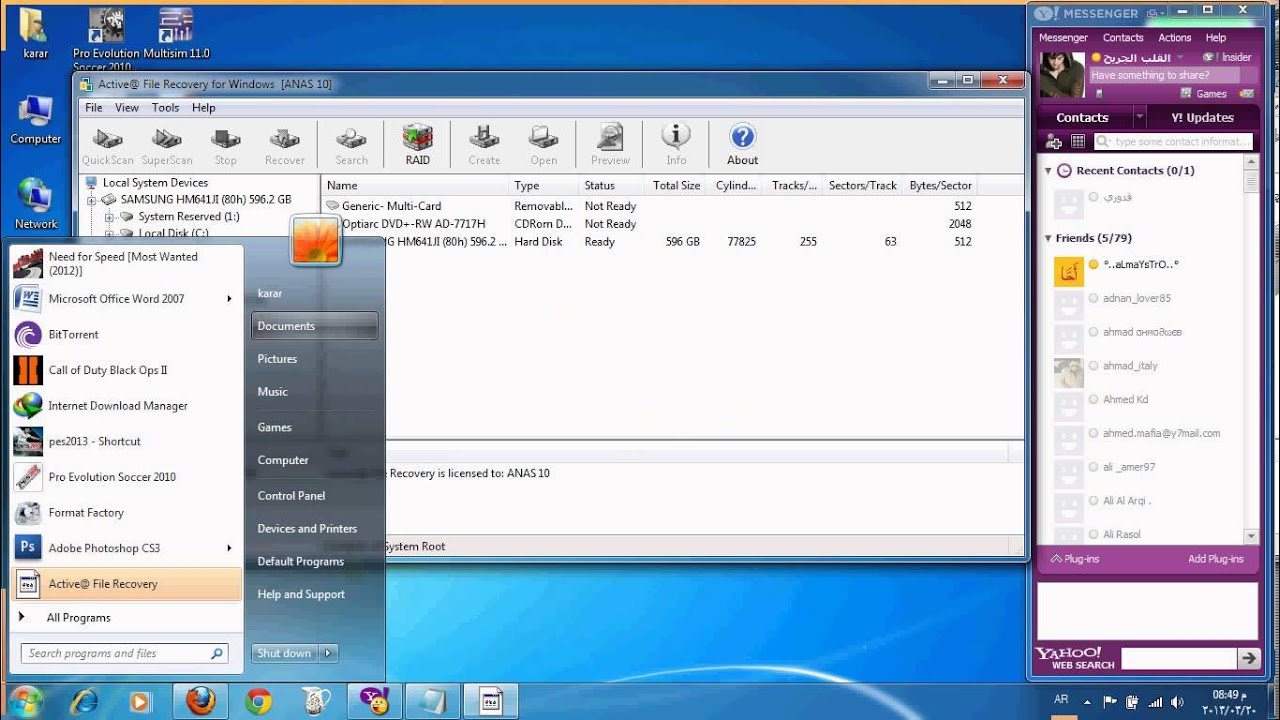Image resolution: width=1280 pixels, height=720 pixels.
Task: Click the Chrome taskbar icon
Action: [x=259, y=701]
